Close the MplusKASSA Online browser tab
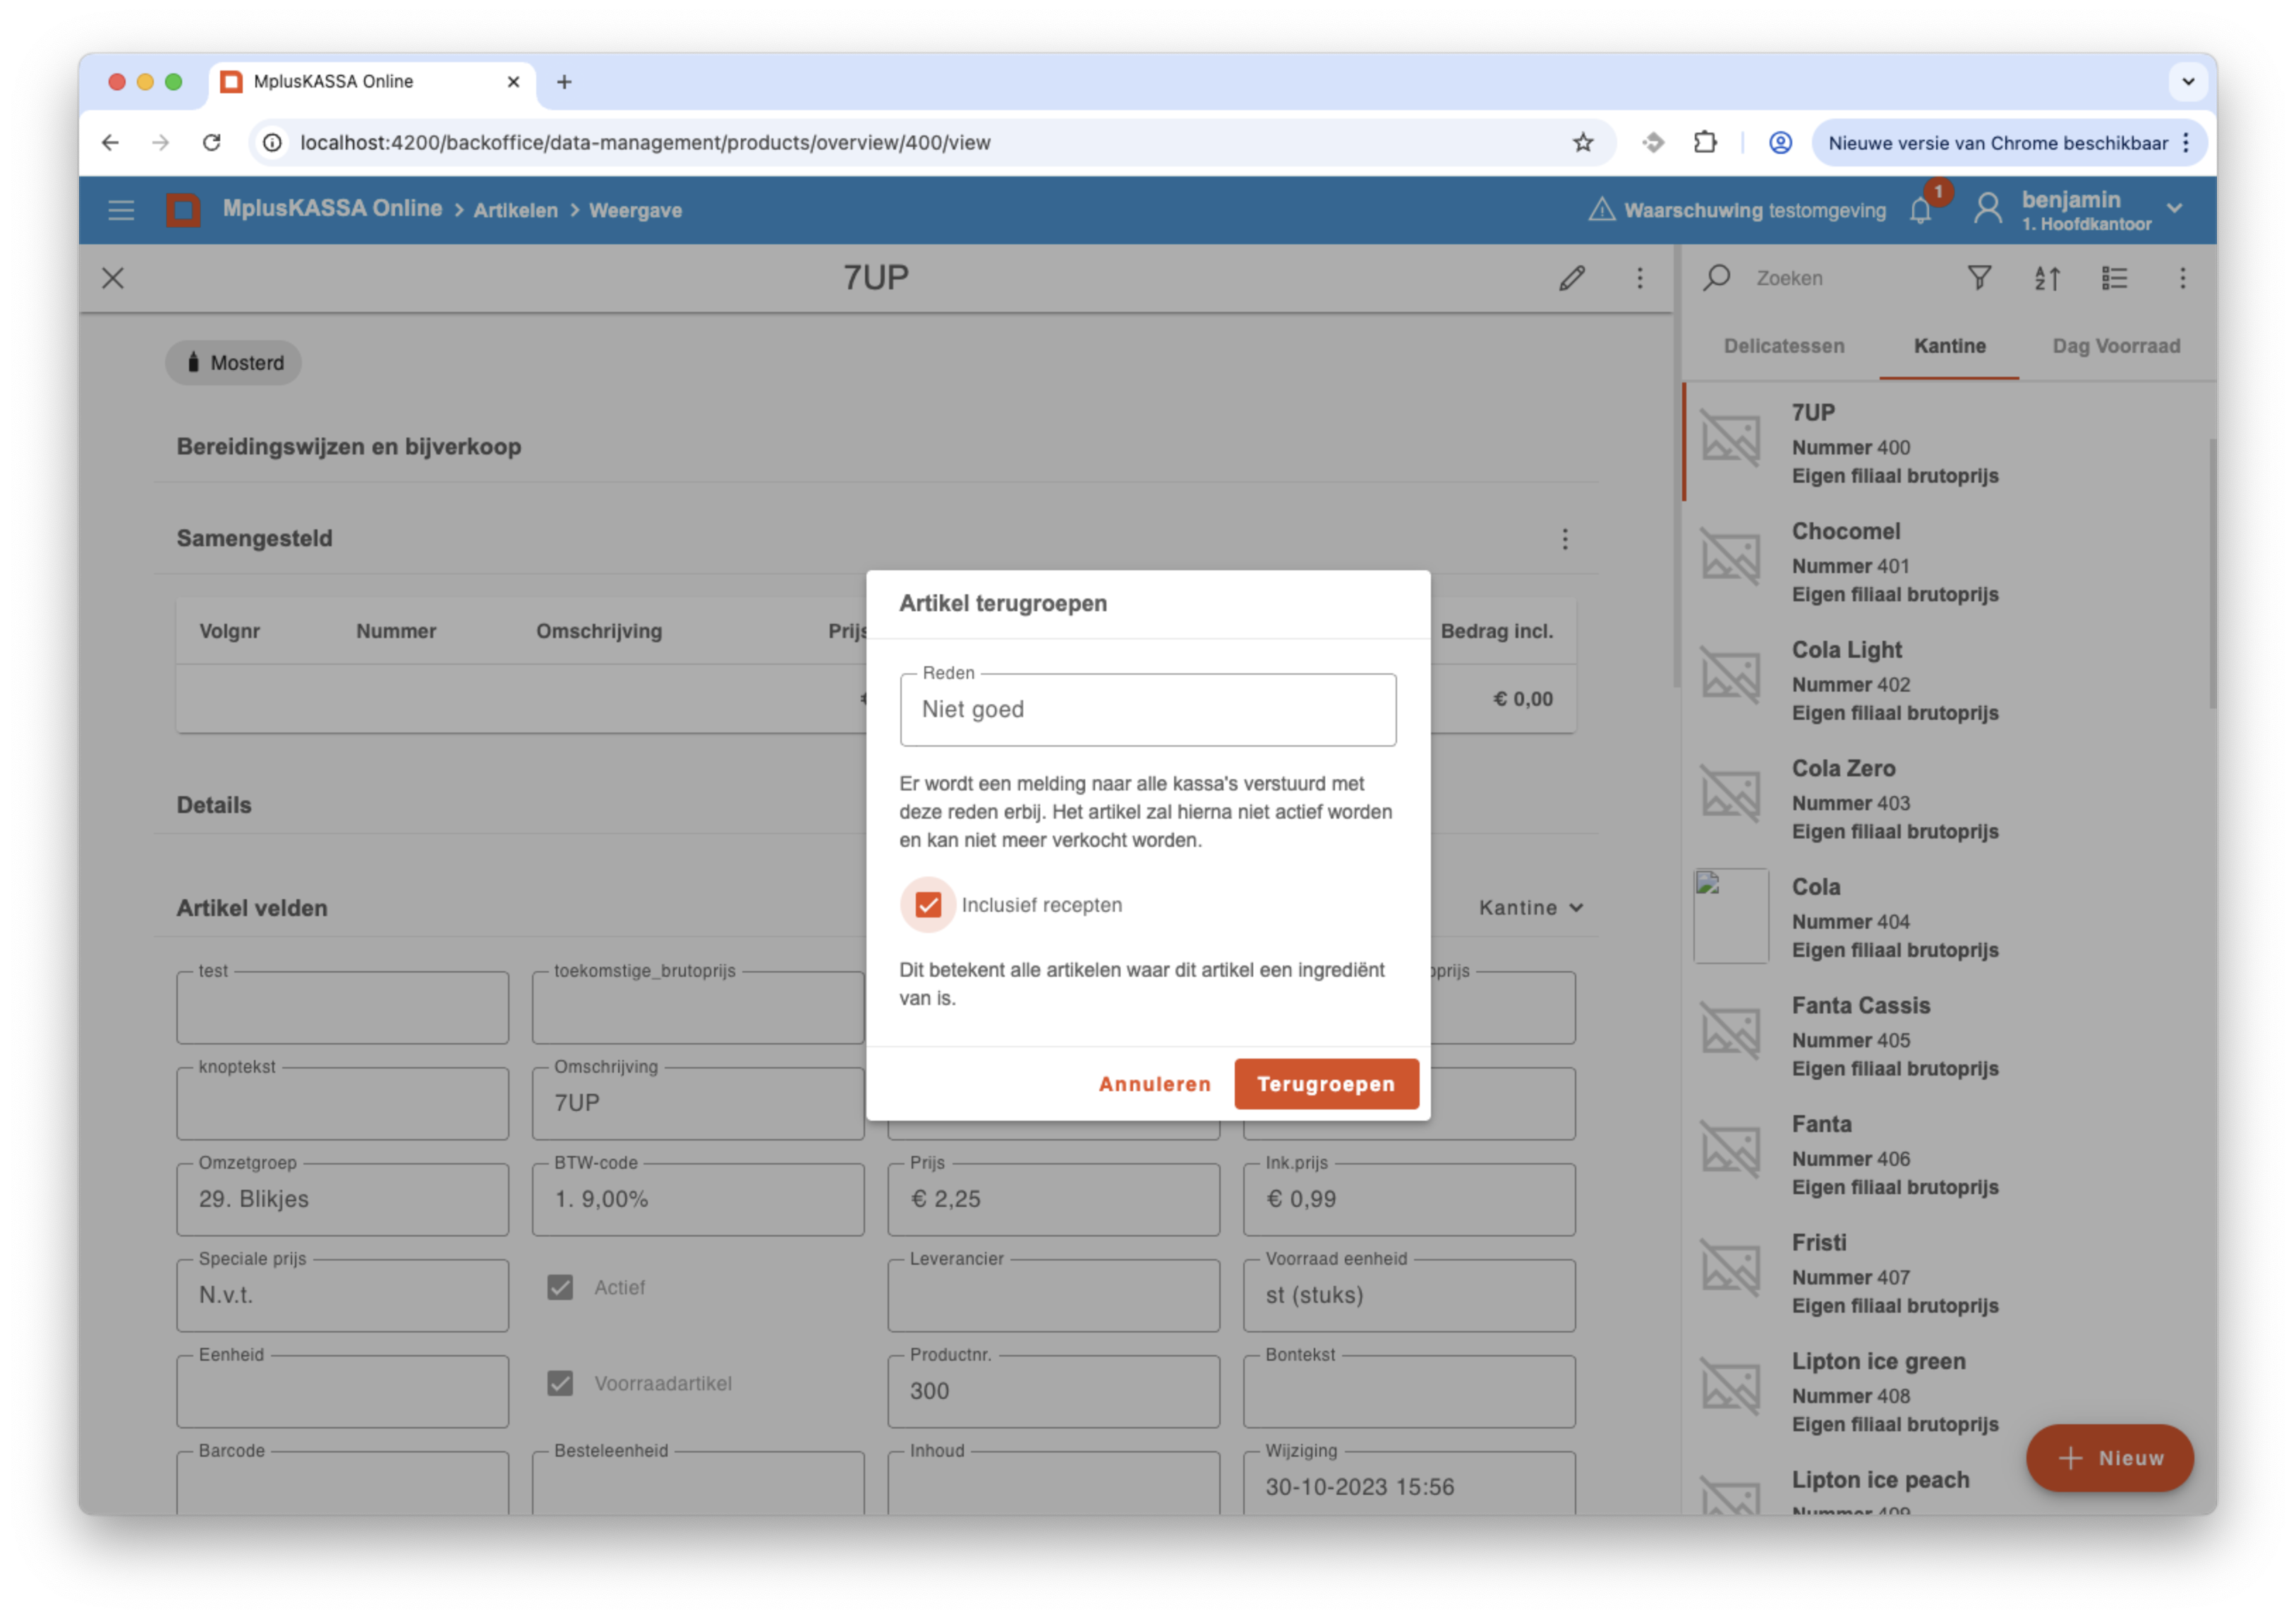The height and width of the screenshot is (1619, 2296). point(513,82)
